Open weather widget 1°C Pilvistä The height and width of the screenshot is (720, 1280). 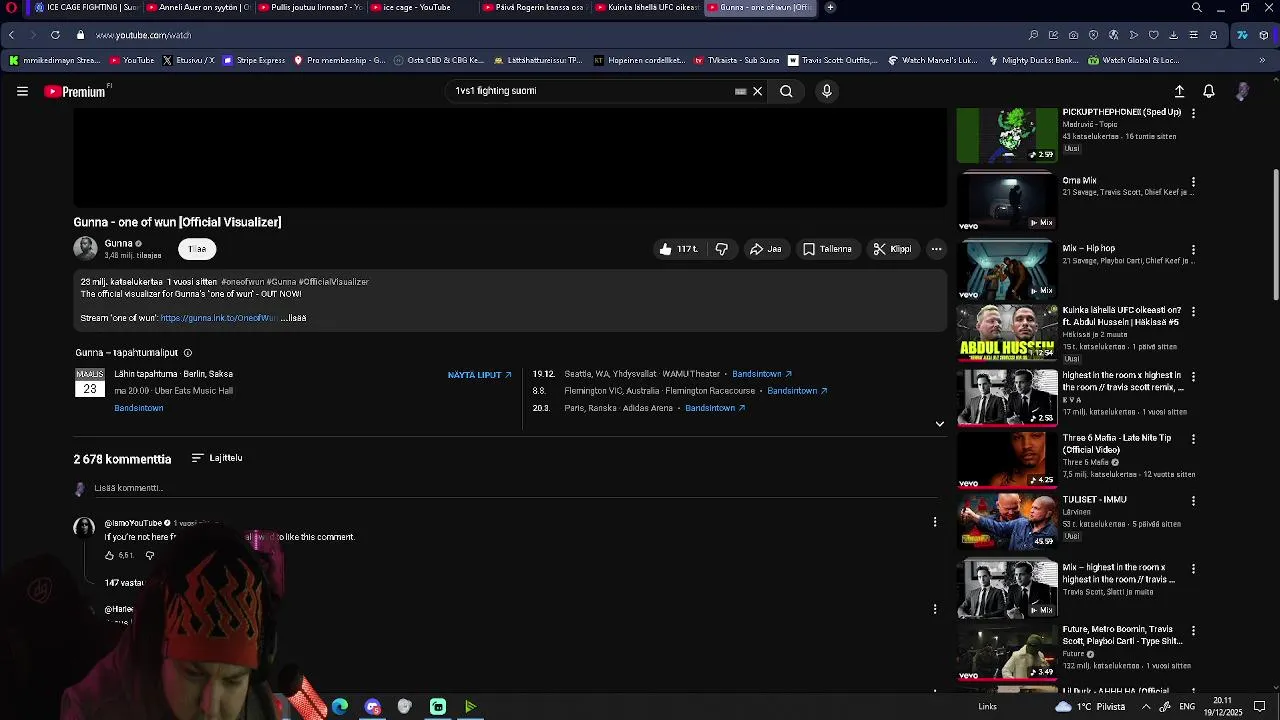pyautogui.click(x=1089, y=707)
